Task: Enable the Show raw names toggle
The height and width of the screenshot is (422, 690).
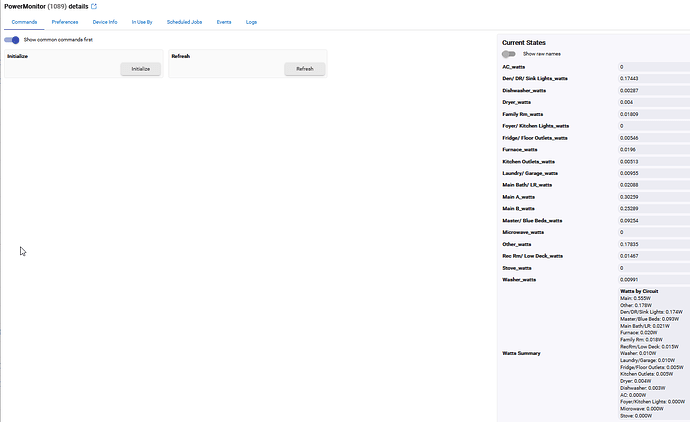Action: click(509, 54)
